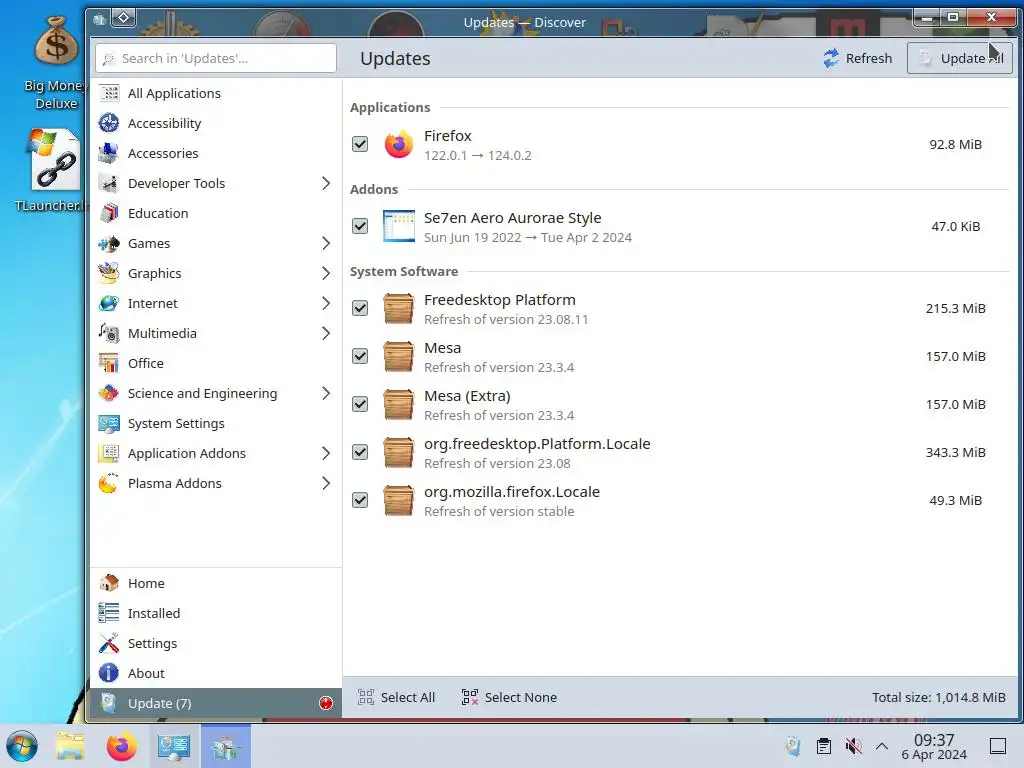Click the Freedesktop Platform package icon
Screen dimensions: 1024x768
point(398,308)
